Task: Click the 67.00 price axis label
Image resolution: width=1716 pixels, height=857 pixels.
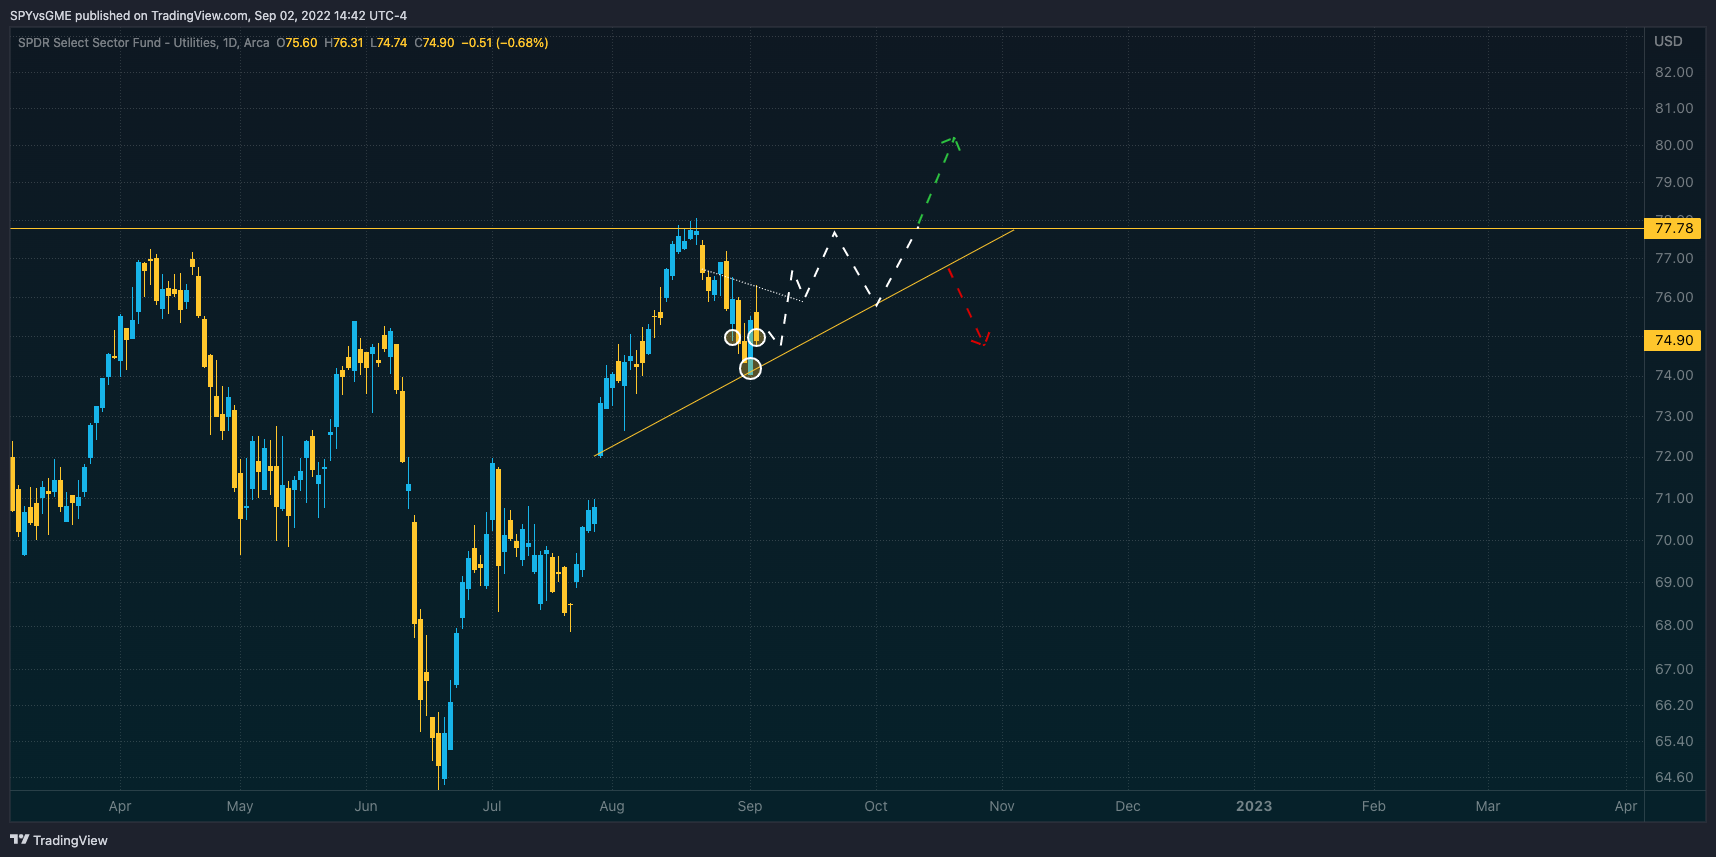Action: pyautogui.click(x=1674, y=669)
